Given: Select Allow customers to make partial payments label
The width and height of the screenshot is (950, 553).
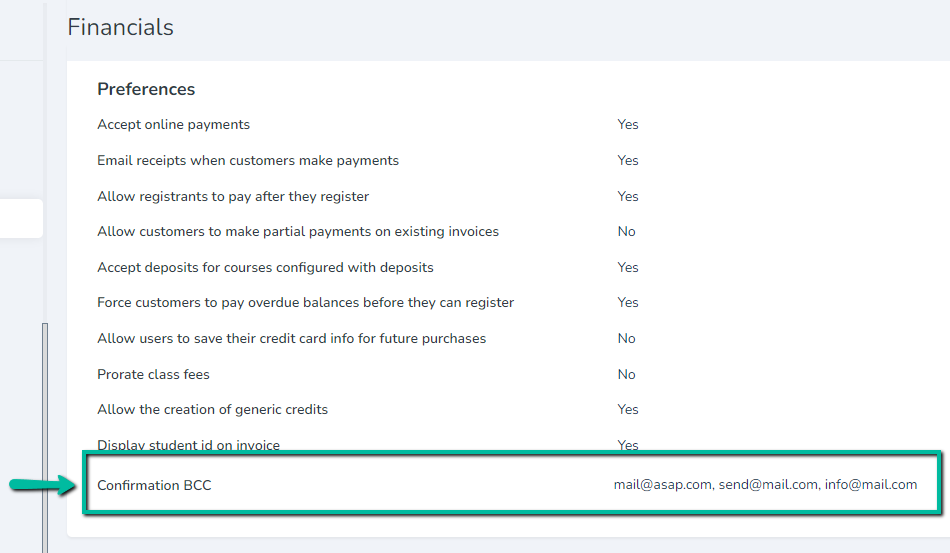Looking at the screenshot, I should tap(297, 231).
